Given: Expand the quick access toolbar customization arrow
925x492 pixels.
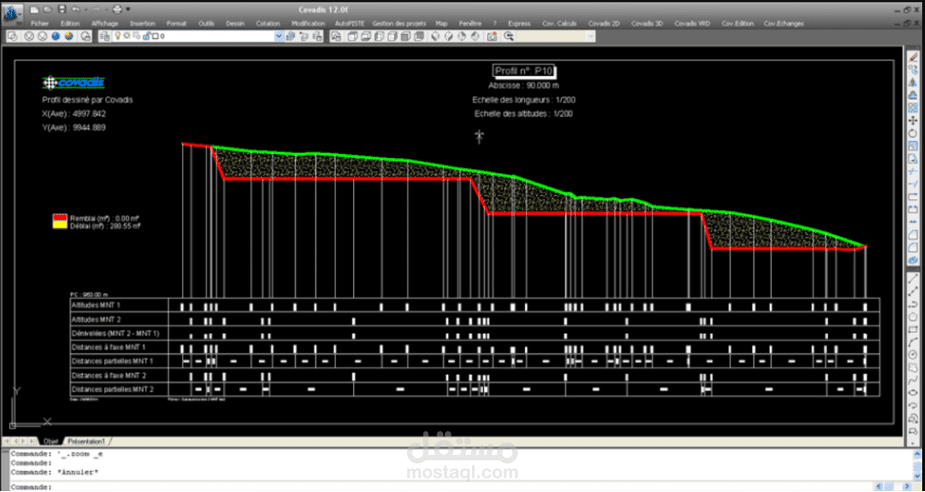Looking at the screenshot, I should pyautogui.click(x=128, y=9).
